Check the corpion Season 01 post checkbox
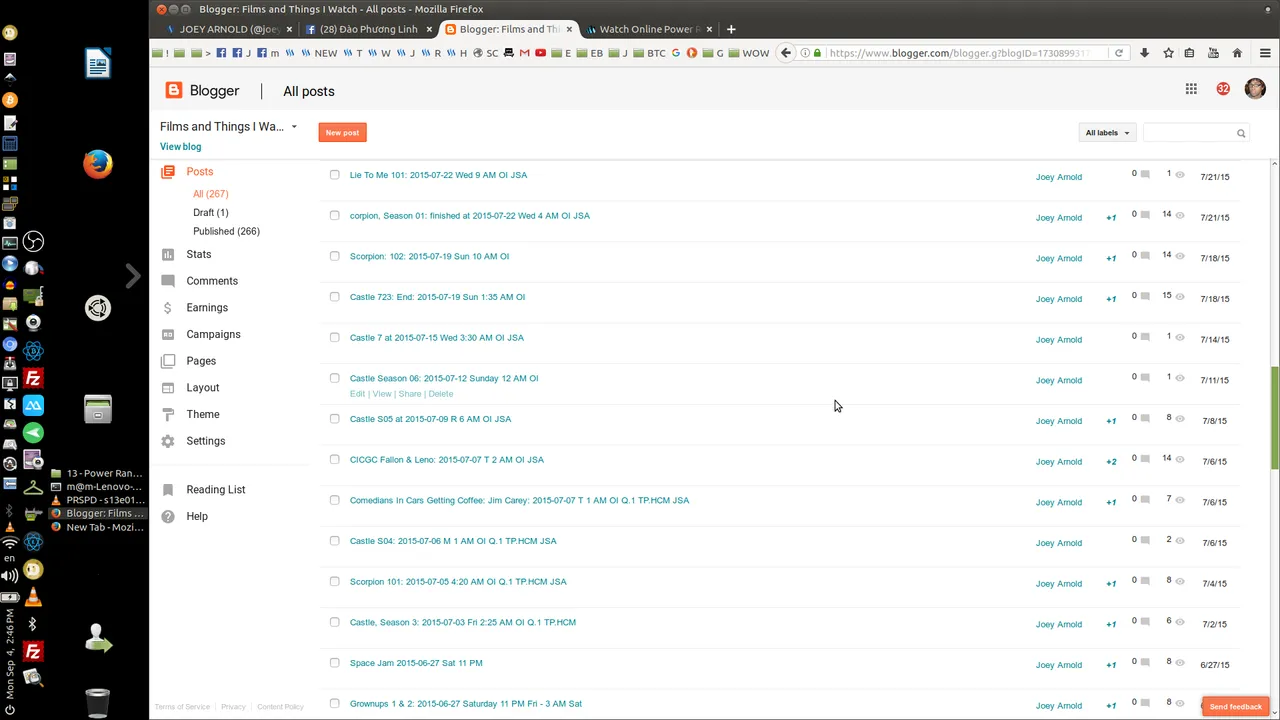1280x720 pixels. click(x=335, y=216)
